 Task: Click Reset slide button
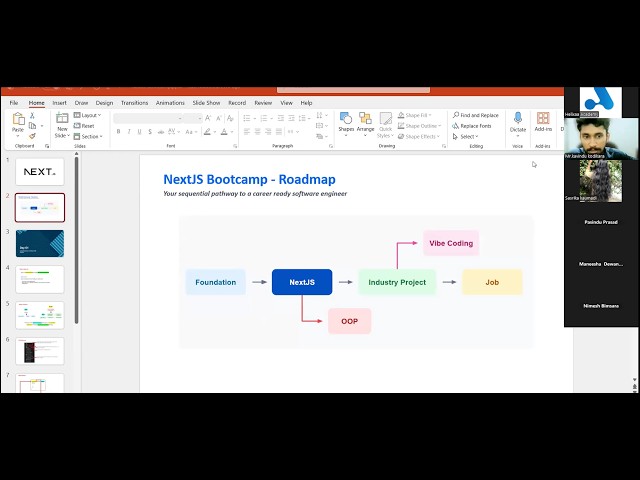tap(84, 126)
